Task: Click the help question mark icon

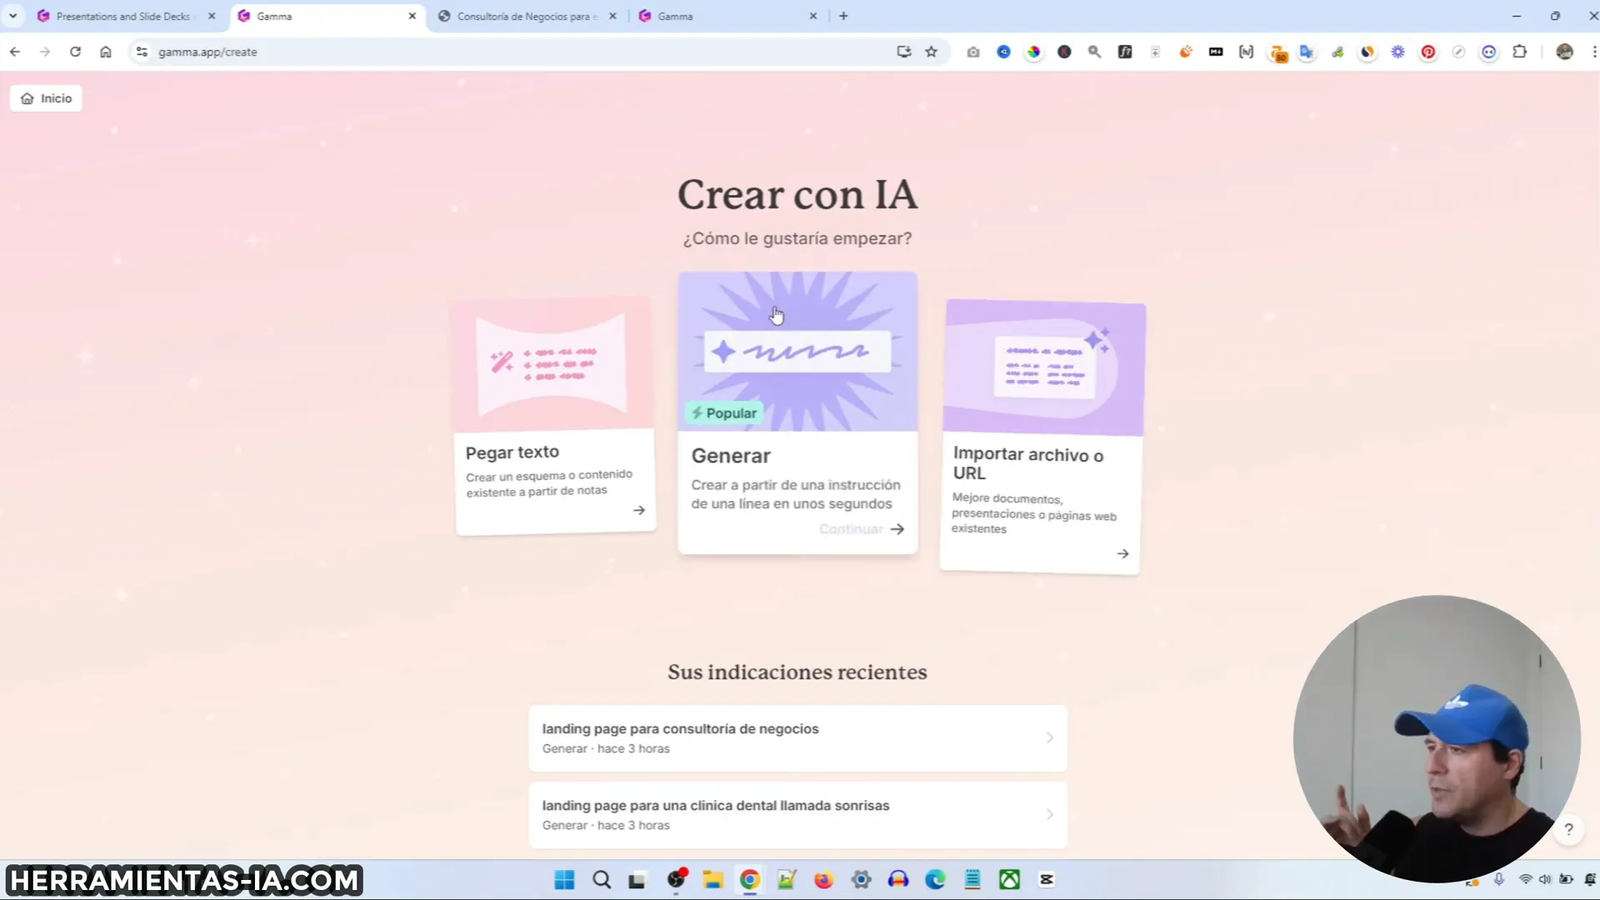Action: coord(1570,829)
